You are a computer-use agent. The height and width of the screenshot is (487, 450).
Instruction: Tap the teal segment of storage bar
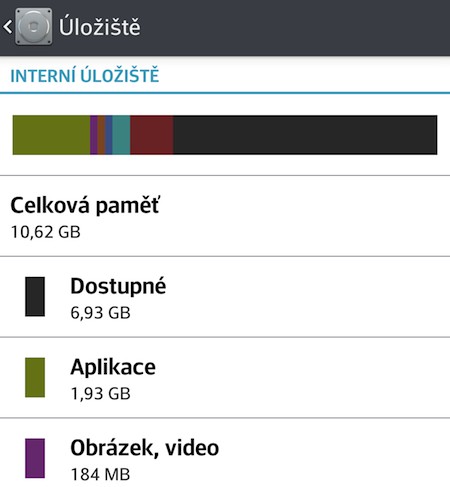(121, 135)
